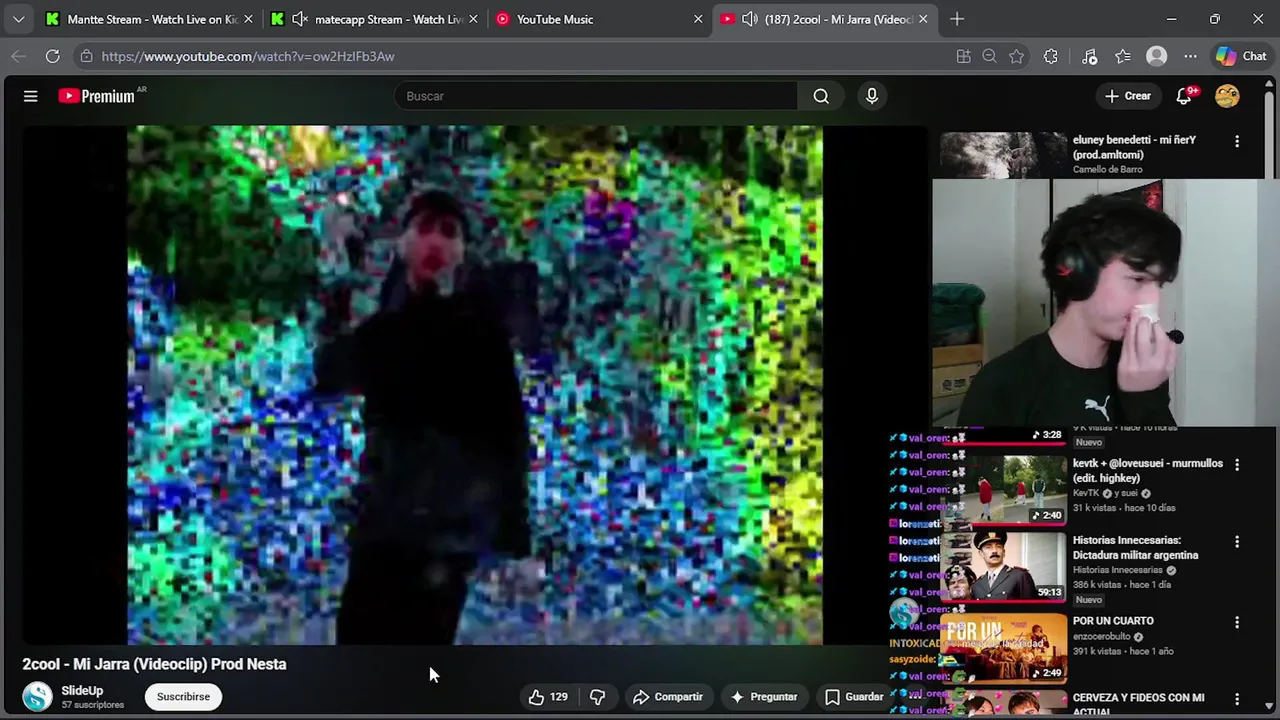
Task: Open enzocorobulto channel name
Action: pyautogui.click(x=1101, y=636)
